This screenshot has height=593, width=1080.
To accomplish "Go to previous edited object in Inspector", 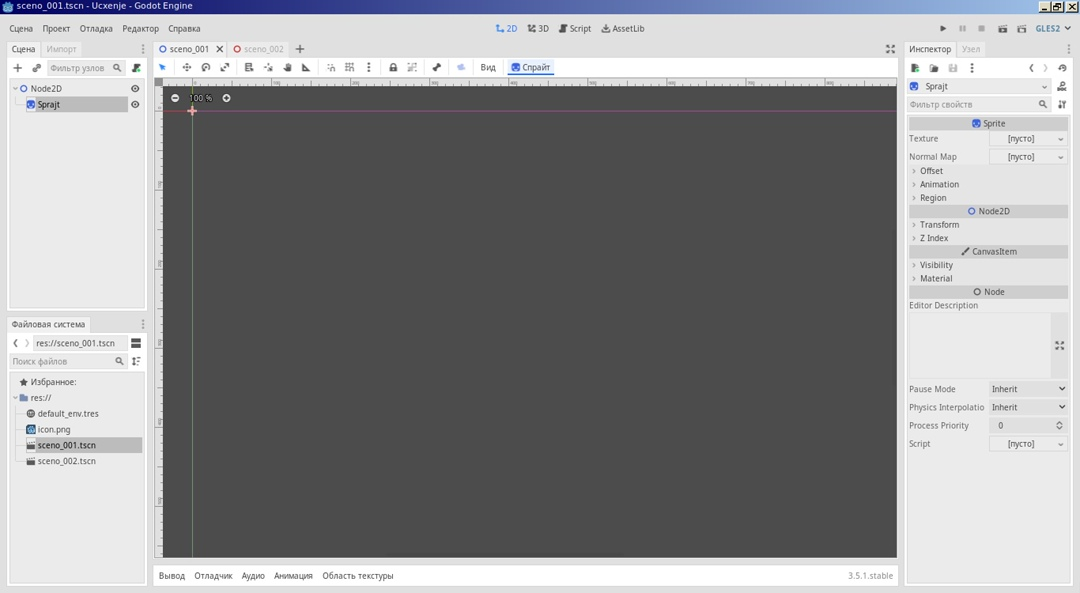I will click(x=1031, y=68).
